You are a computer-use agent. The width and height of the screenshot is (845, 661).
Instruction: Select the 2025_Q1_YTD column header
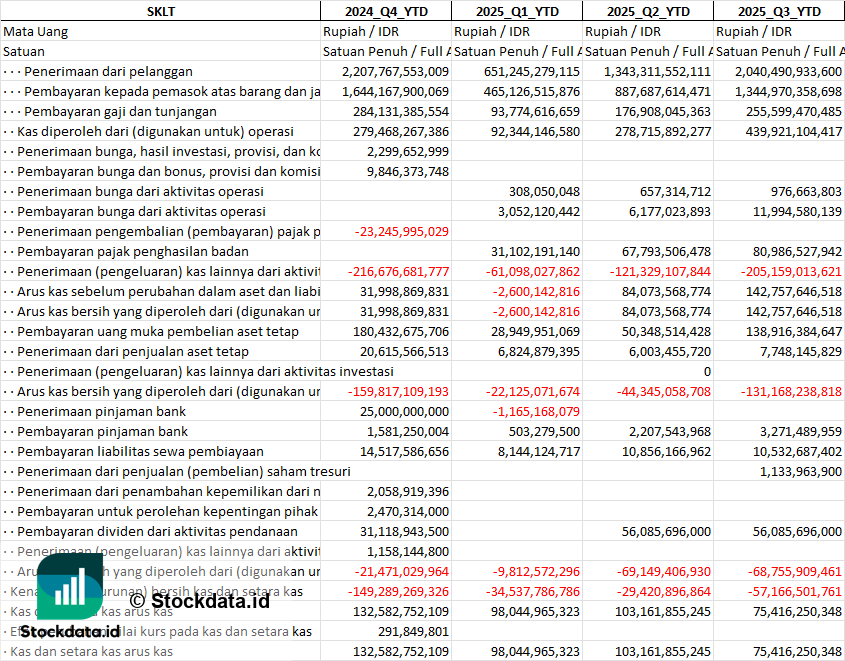pos(516,11)
